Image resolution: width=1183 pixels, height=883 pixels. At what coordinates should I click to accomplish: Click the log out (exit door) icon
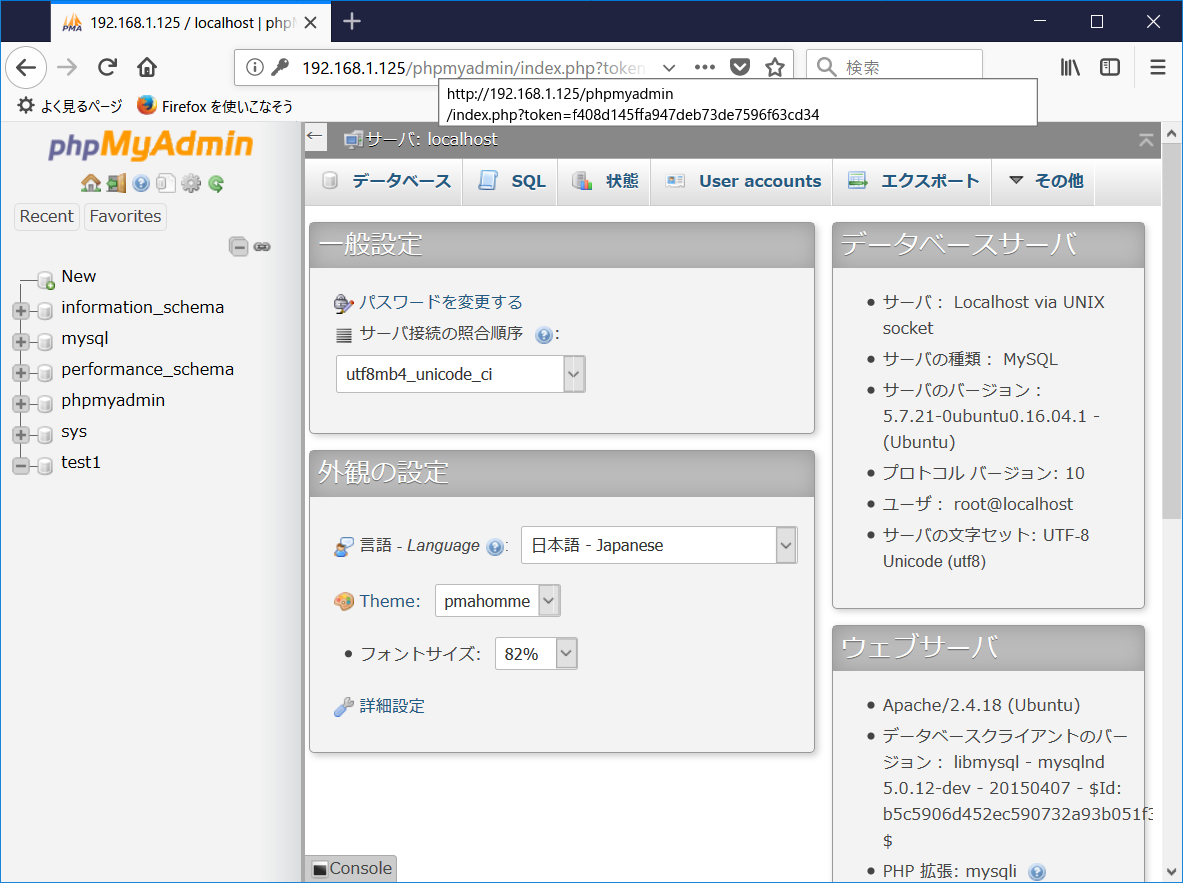coord(116,183)
